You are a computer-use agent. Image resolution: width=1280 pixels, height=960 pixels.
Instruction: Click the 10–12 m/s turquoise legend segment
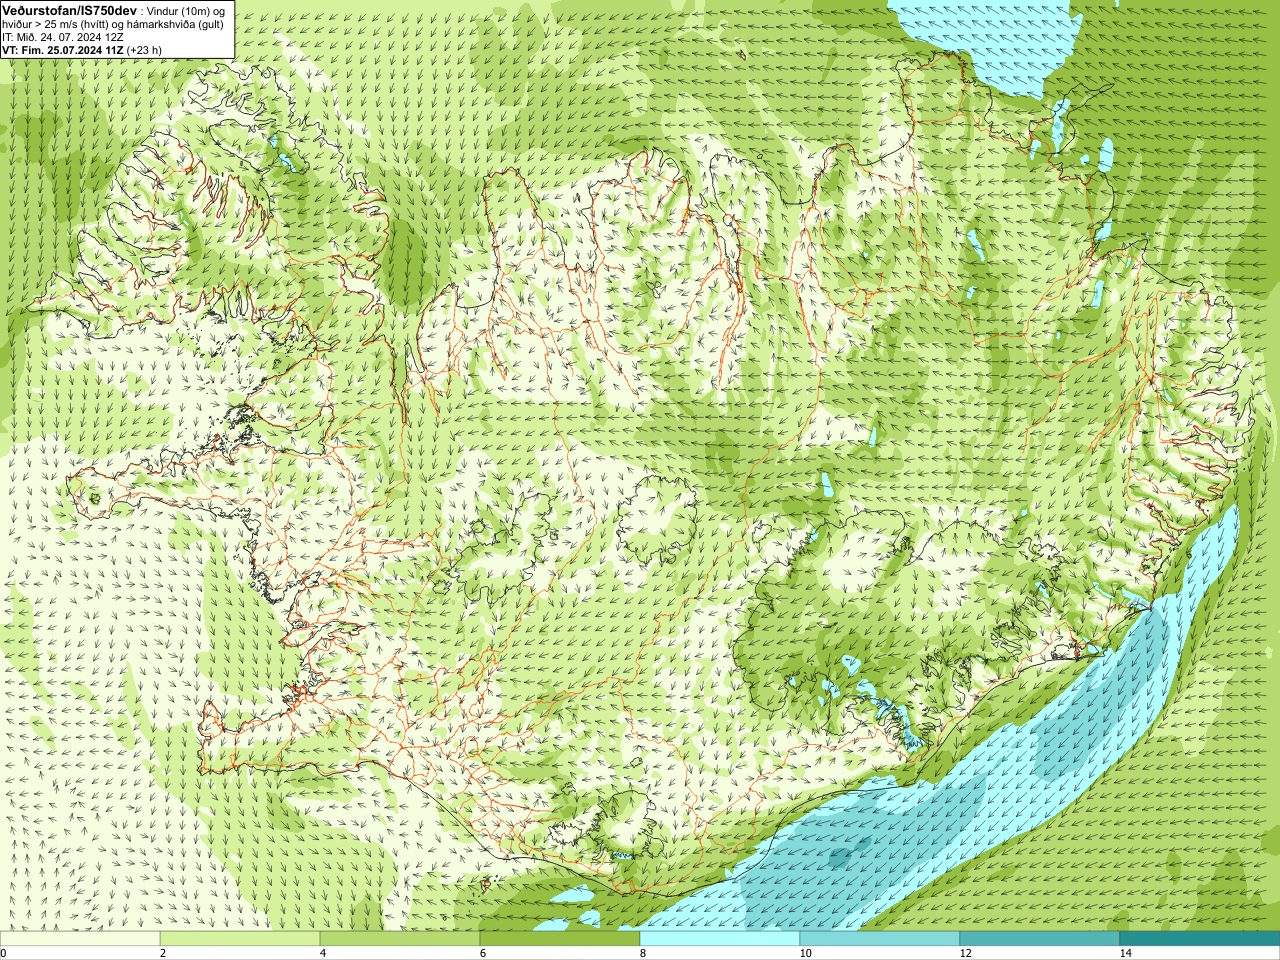(880, 939)
